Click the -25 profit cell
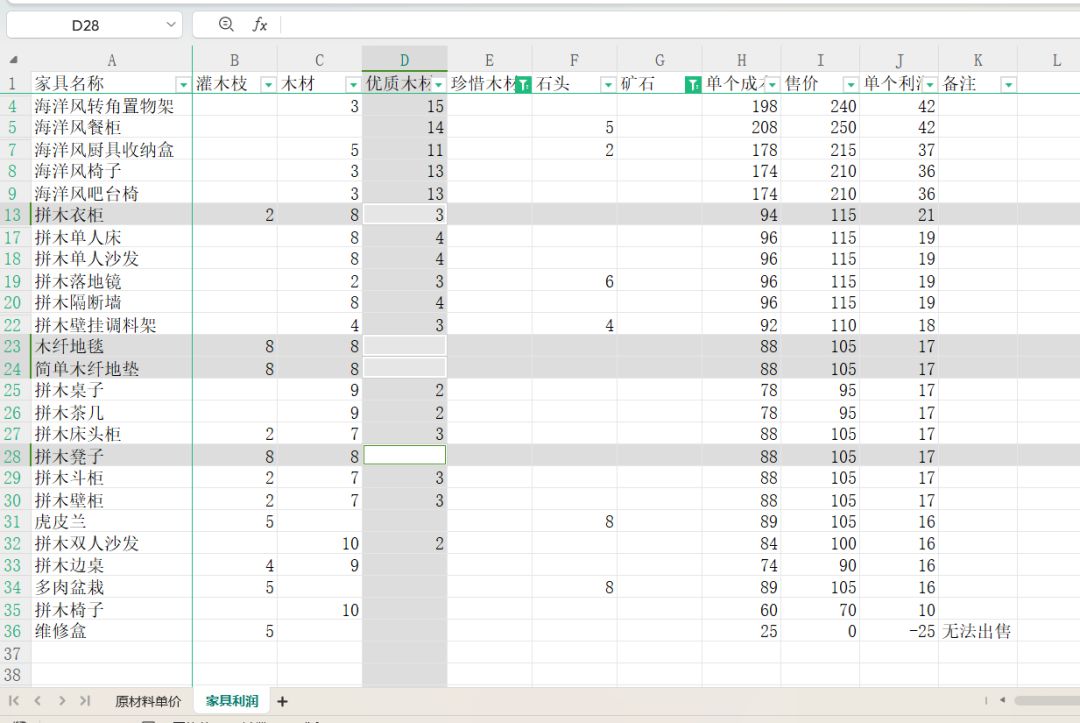The width and height of the screenshot is (1080, 723). coord(899,631)
